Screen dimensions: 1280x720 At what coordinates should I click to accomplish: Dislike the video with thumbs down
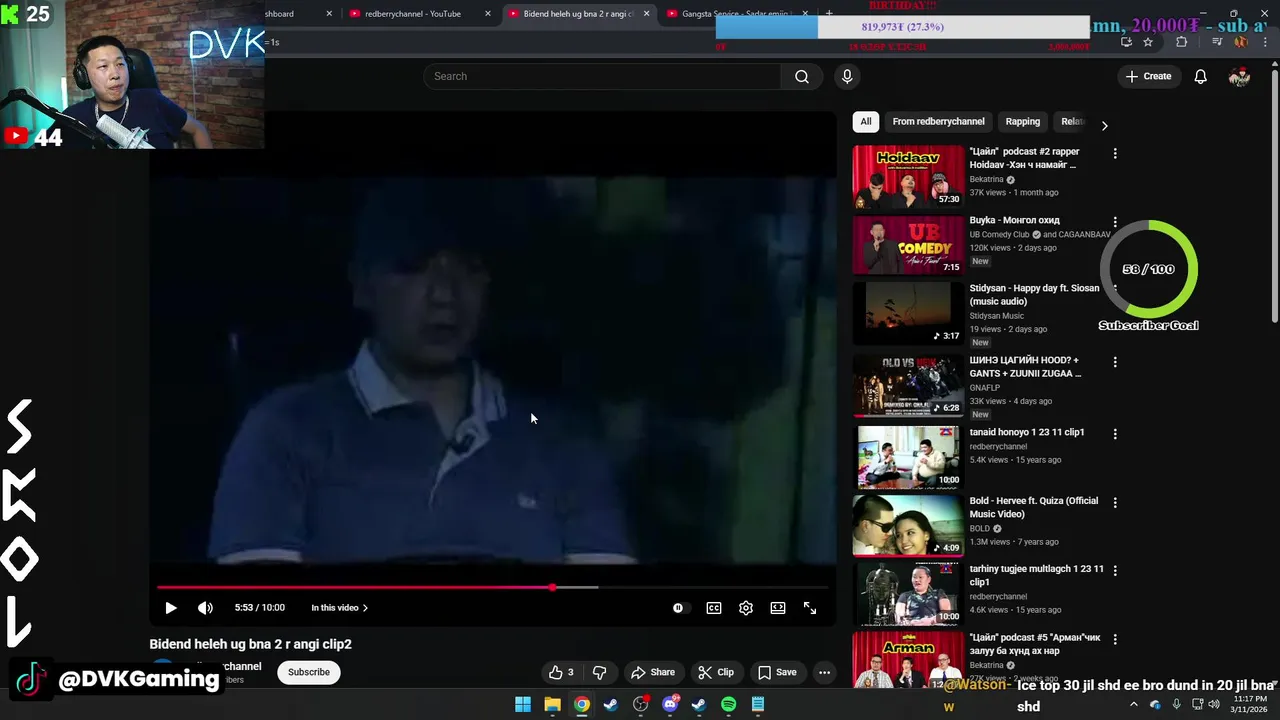tap(600, 672)
